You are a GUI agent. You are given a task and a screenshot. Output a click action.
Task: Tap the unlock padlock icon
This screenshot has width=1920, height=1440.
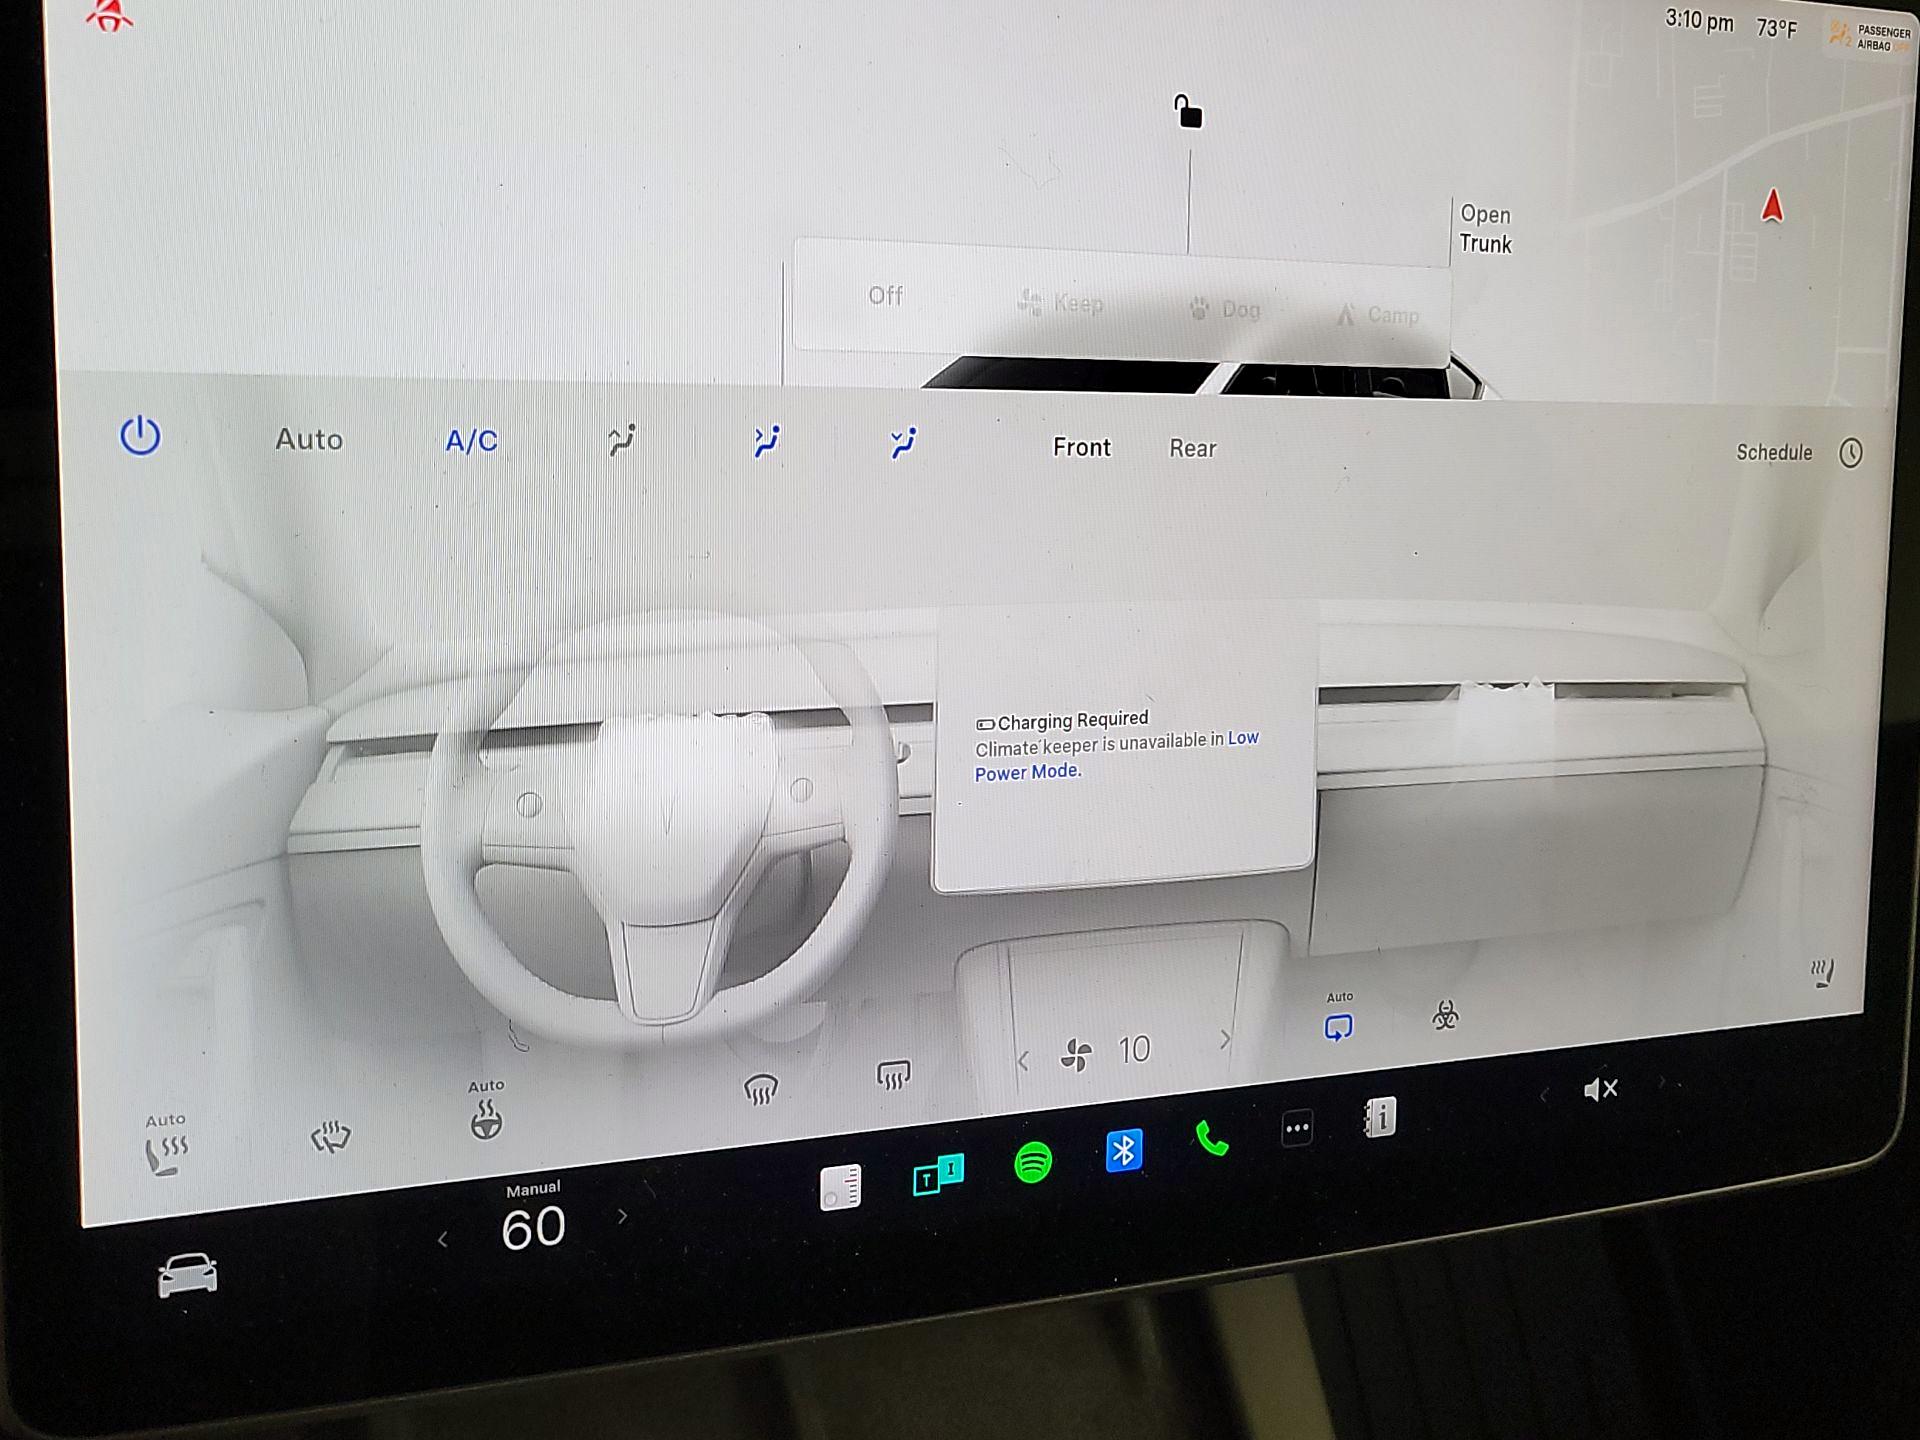[x=1188, y=112]
